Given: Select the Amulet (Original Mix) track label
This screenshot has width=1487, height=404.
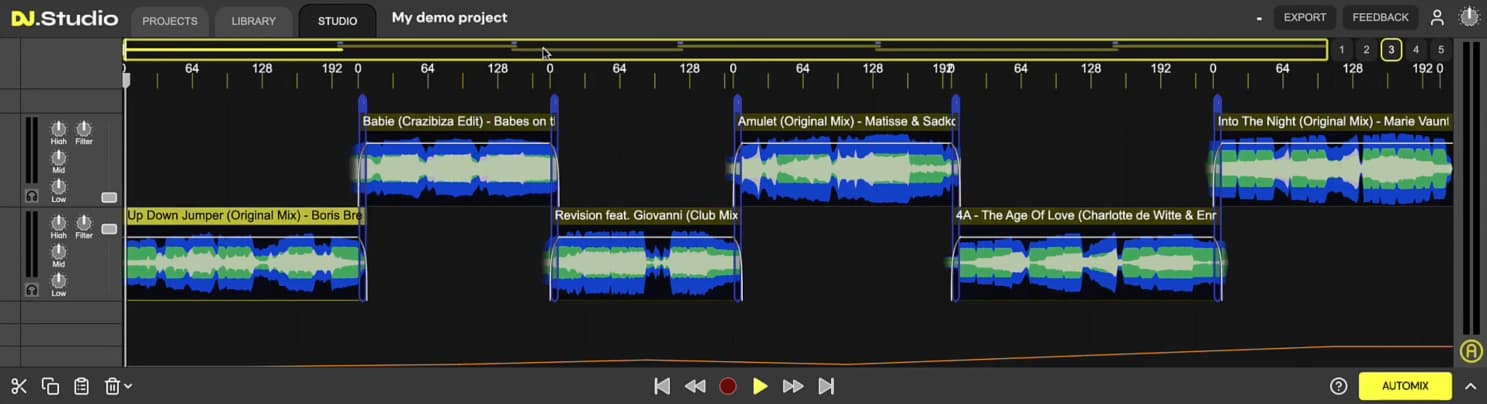Looking at the screenshot, I should [x=846, y=121].
